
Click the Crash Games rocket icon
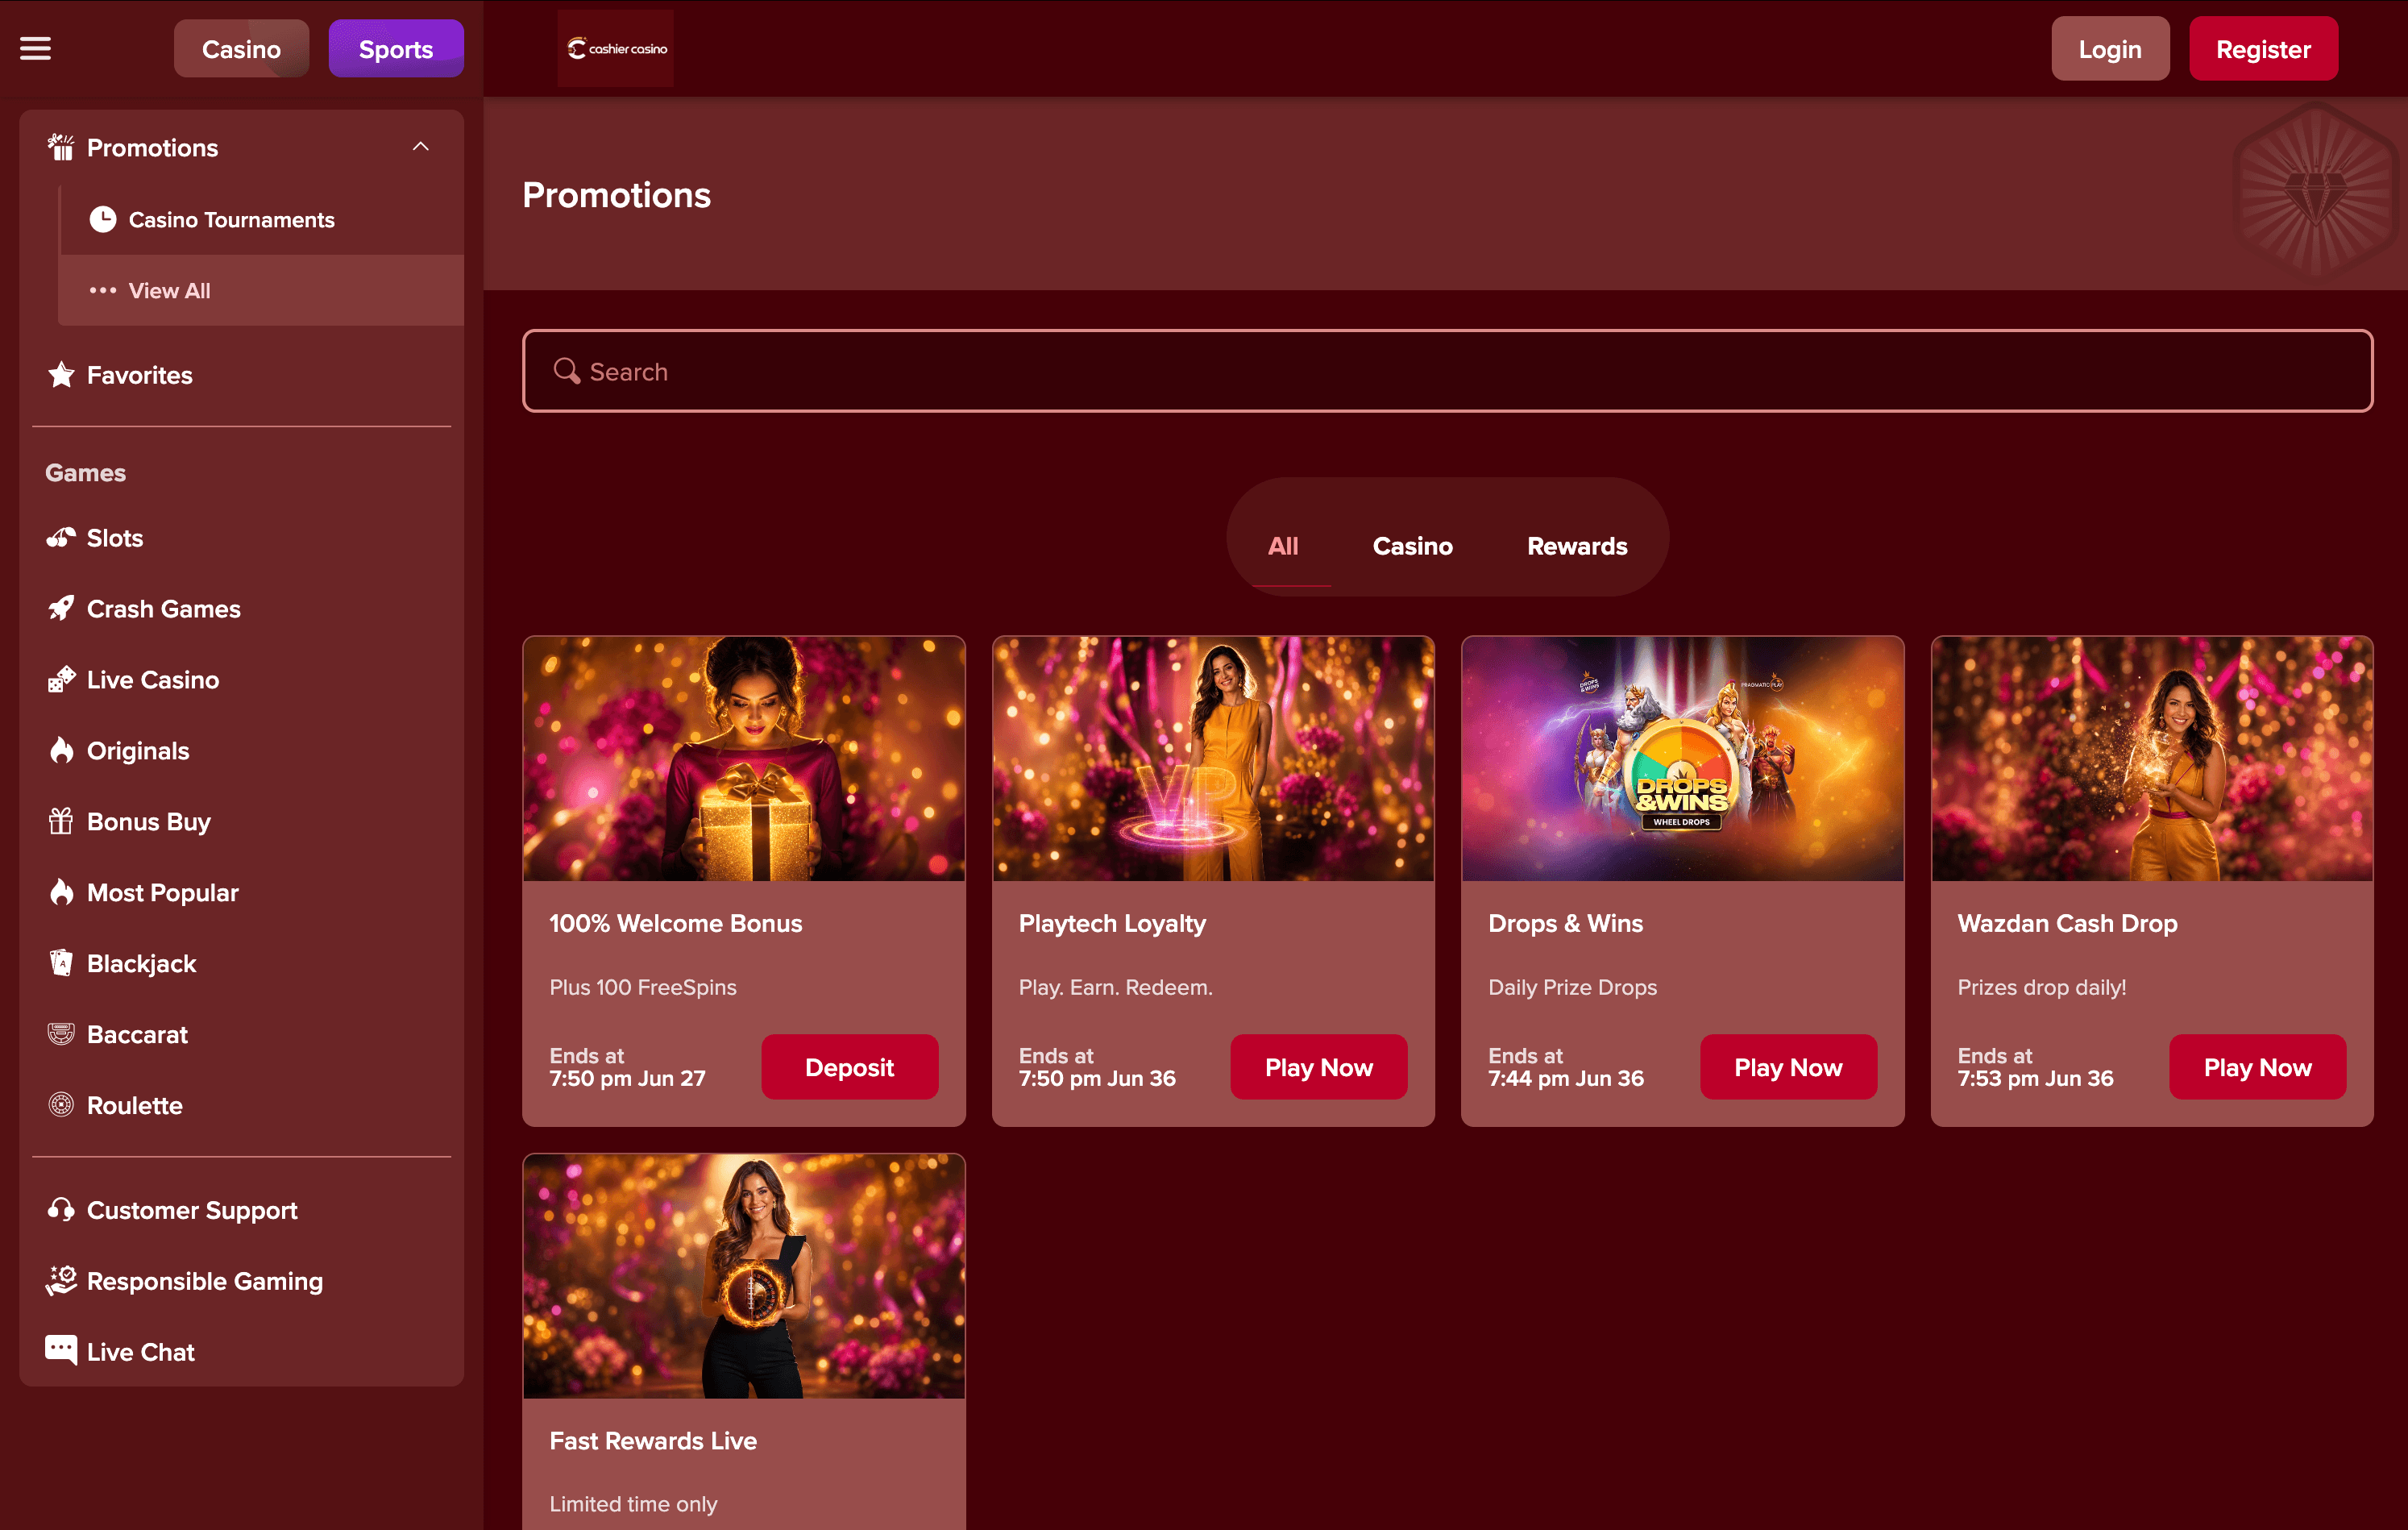61,608
